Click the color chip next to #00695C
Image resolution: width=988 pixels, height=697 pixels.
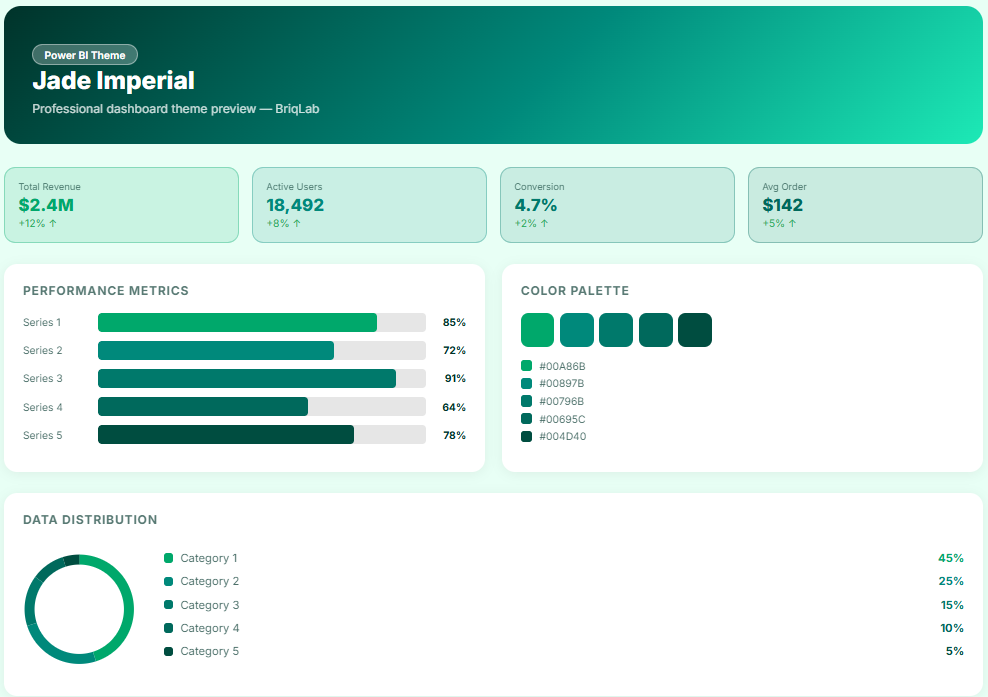(527, 419)
